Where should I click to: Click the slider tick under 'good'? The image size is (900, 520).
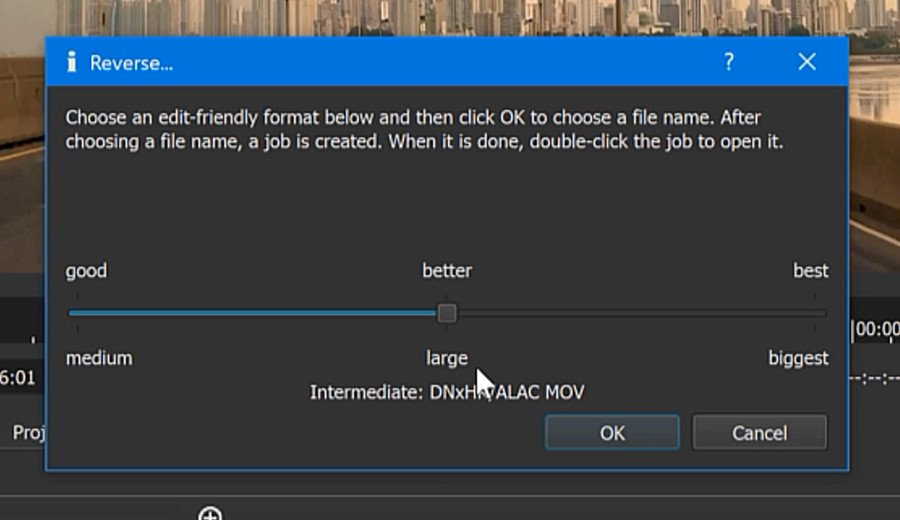pyautogui.click(x=77, y=297)
